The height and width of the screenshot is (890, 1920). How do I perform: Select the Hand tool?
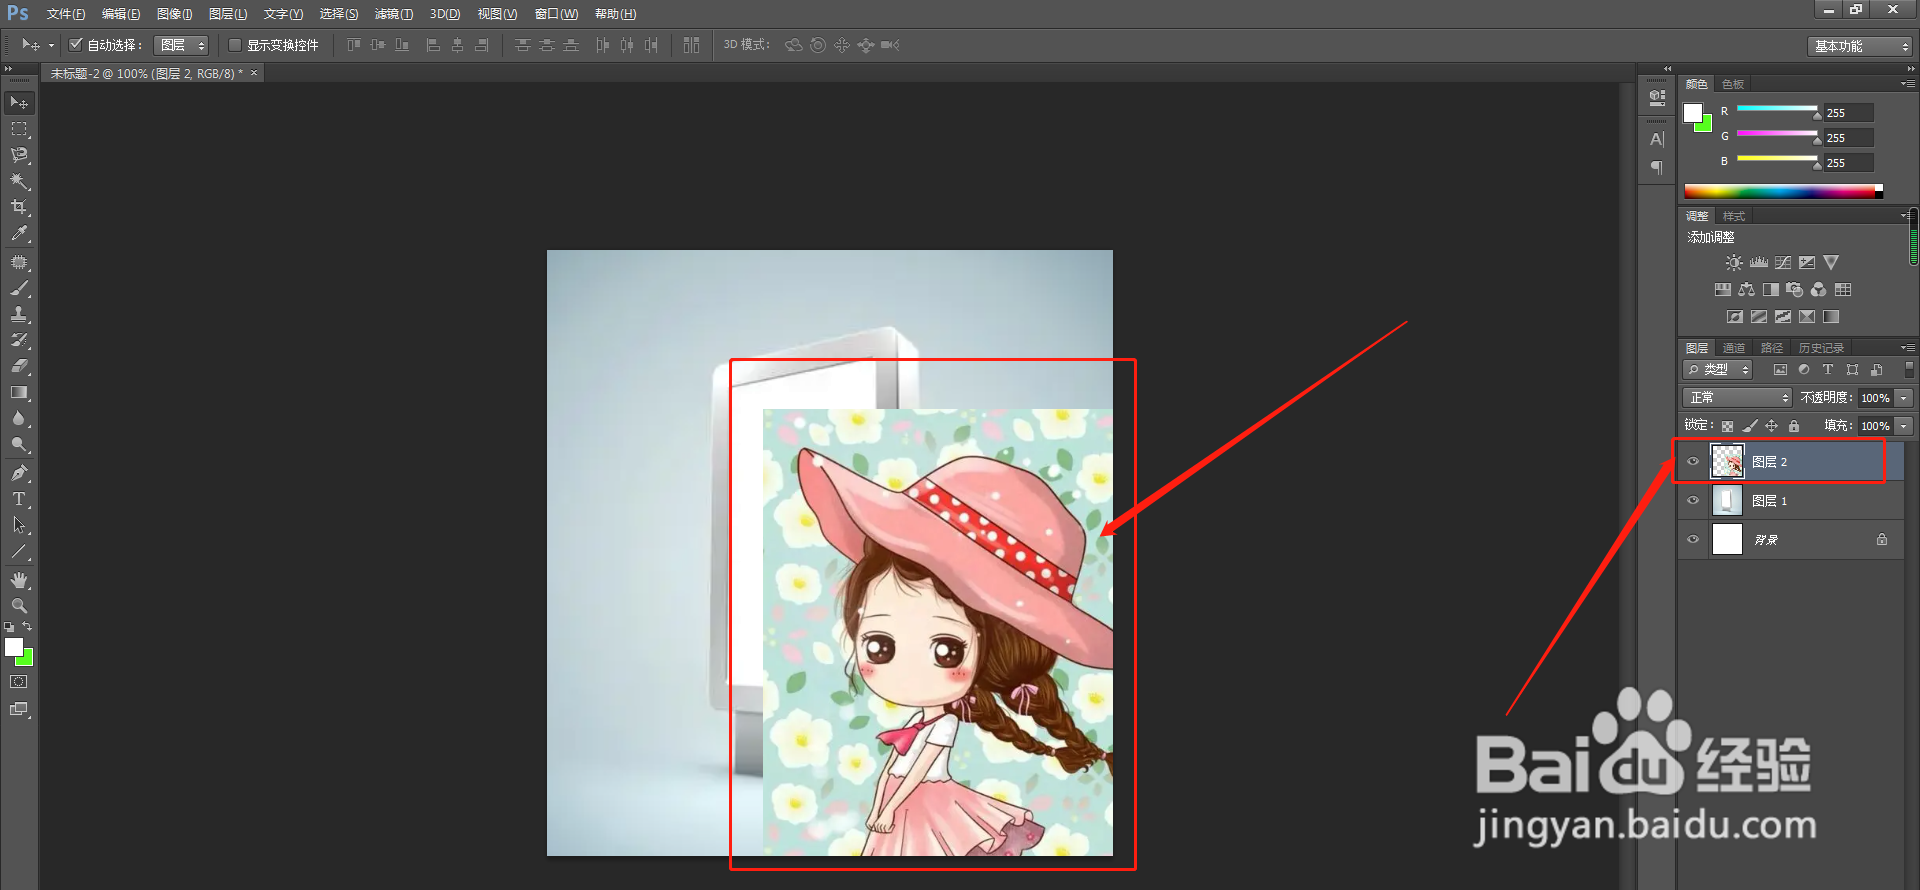(x=19, y=580)
